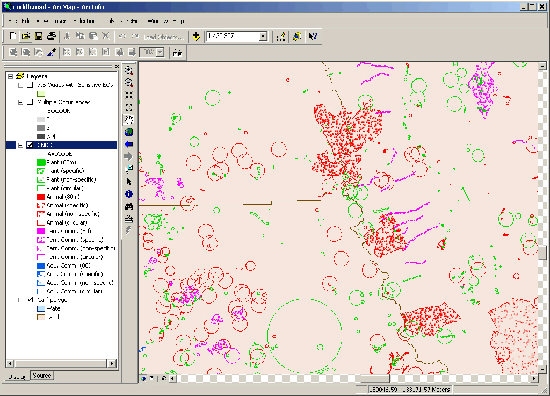Activate the Identify tool
550x396 pixels.
pos(129,194)
